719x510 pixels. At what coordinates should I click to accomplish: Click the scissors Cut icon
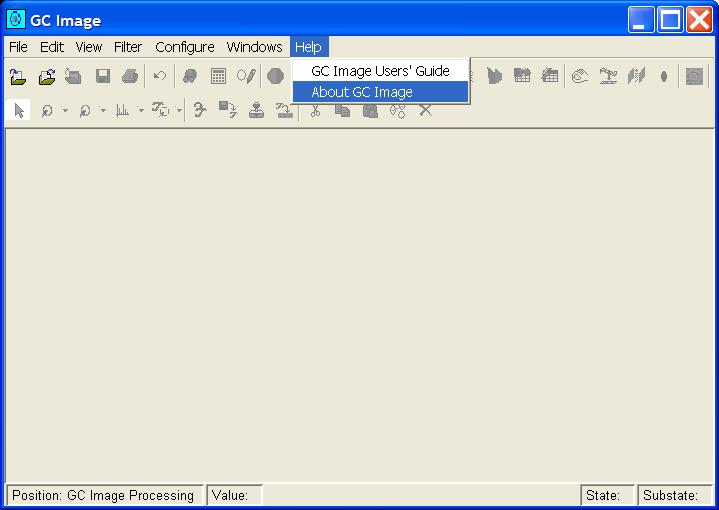click(x=315, y=111)
